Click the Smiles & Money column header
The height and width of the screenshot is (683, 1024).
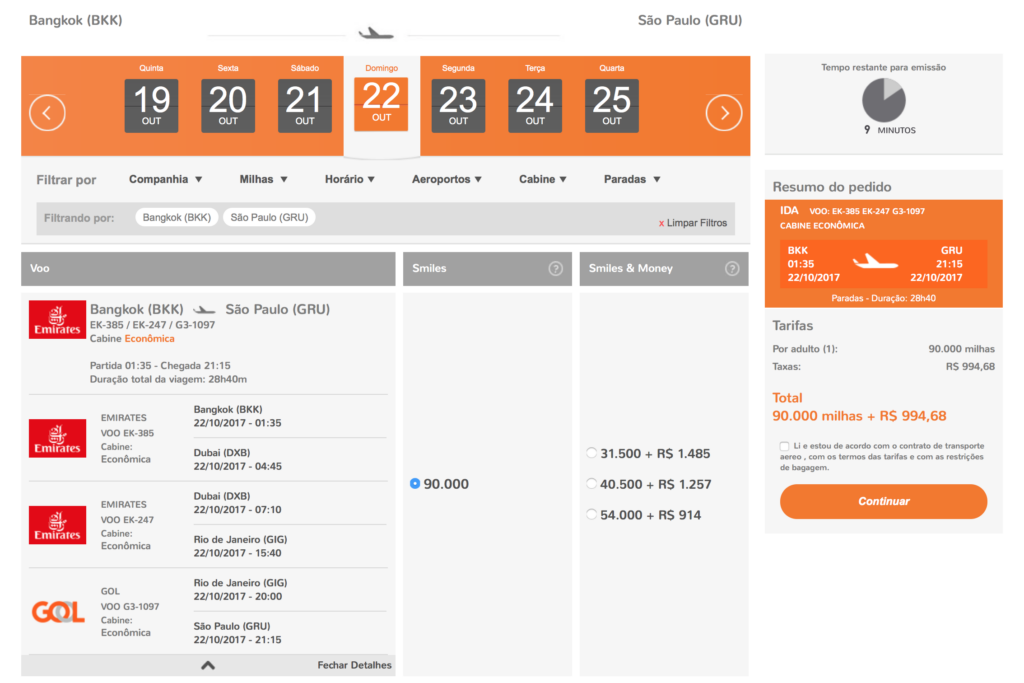click(x=664, y=269)
